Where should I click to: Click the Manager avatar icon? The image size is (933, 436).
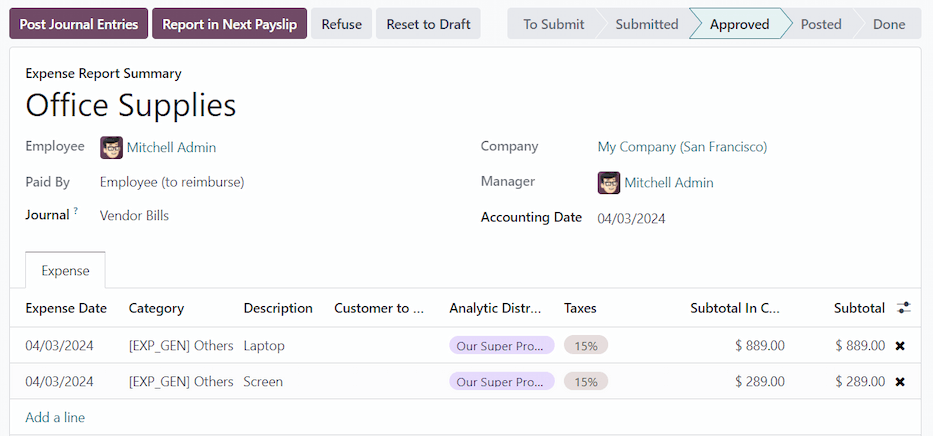pyautogui.click(x=609, y=183)
